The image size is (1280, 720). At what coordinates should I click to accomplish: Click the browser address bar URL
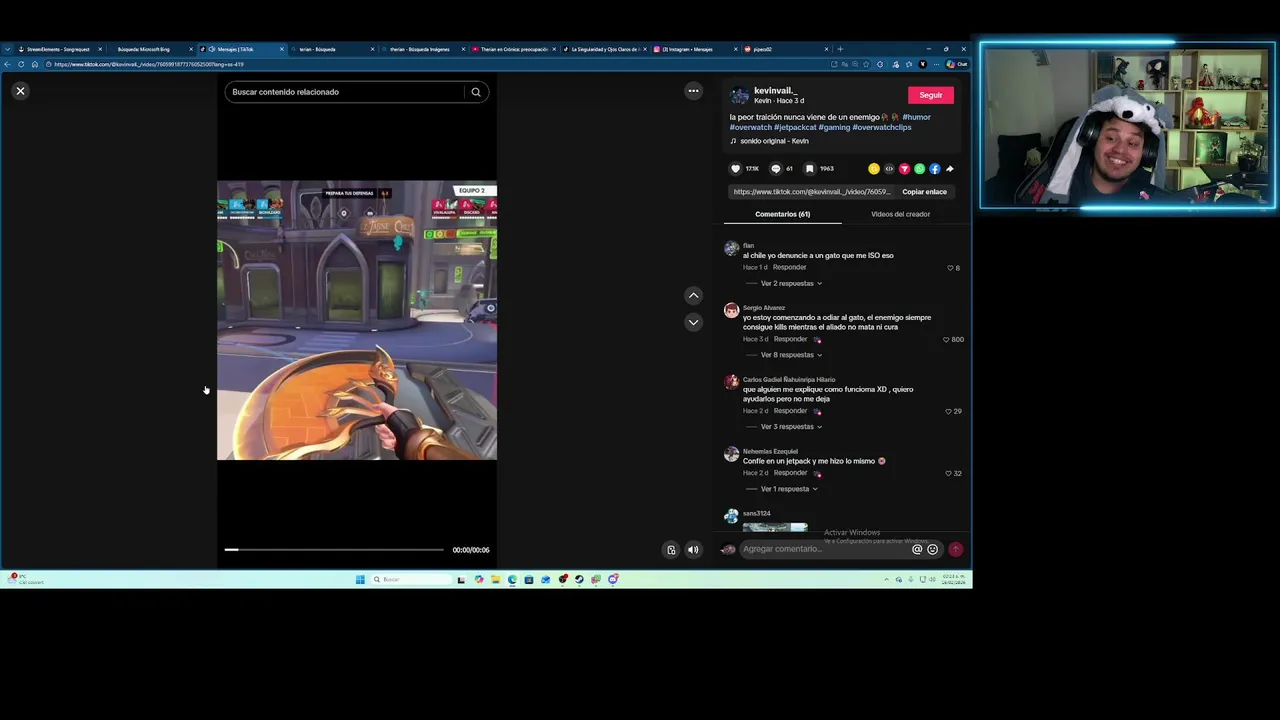click(x=149, y=64)
